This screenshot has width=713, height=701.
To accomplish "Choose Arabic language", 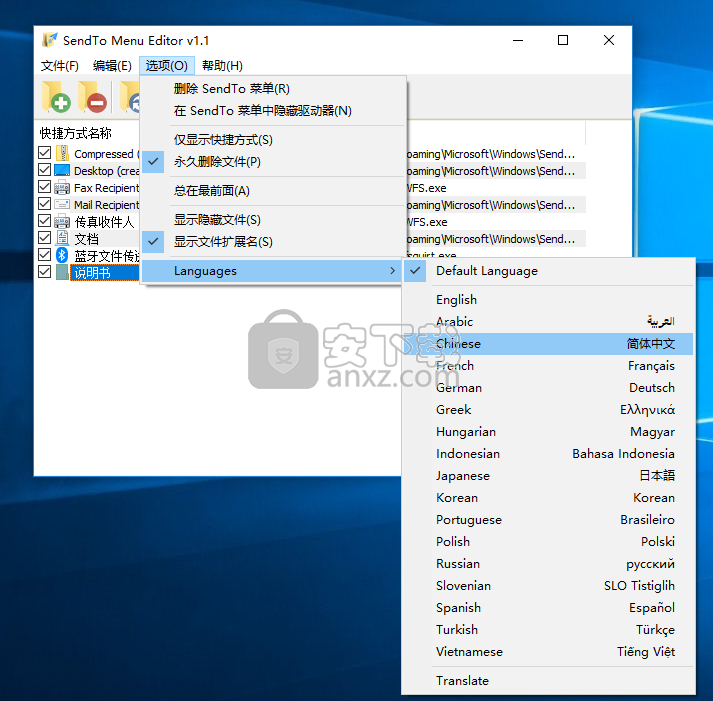I will tap(548, 321).
